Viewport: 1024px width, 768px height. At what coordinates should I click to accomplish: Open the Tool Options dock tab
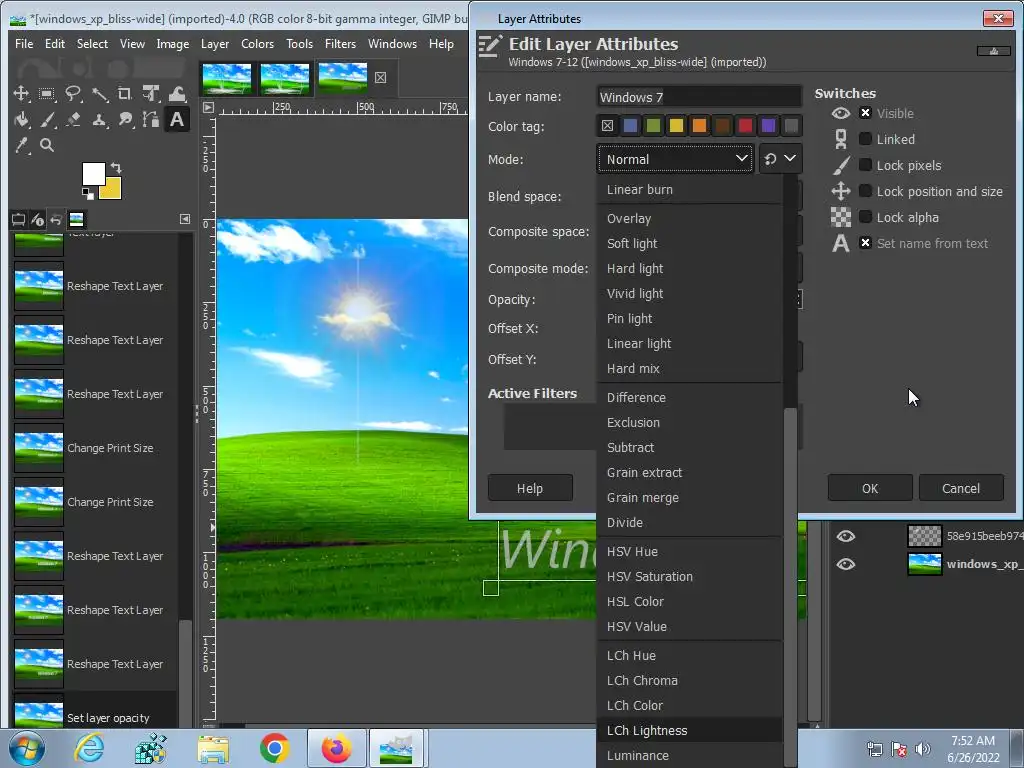(x=18, y=219)
